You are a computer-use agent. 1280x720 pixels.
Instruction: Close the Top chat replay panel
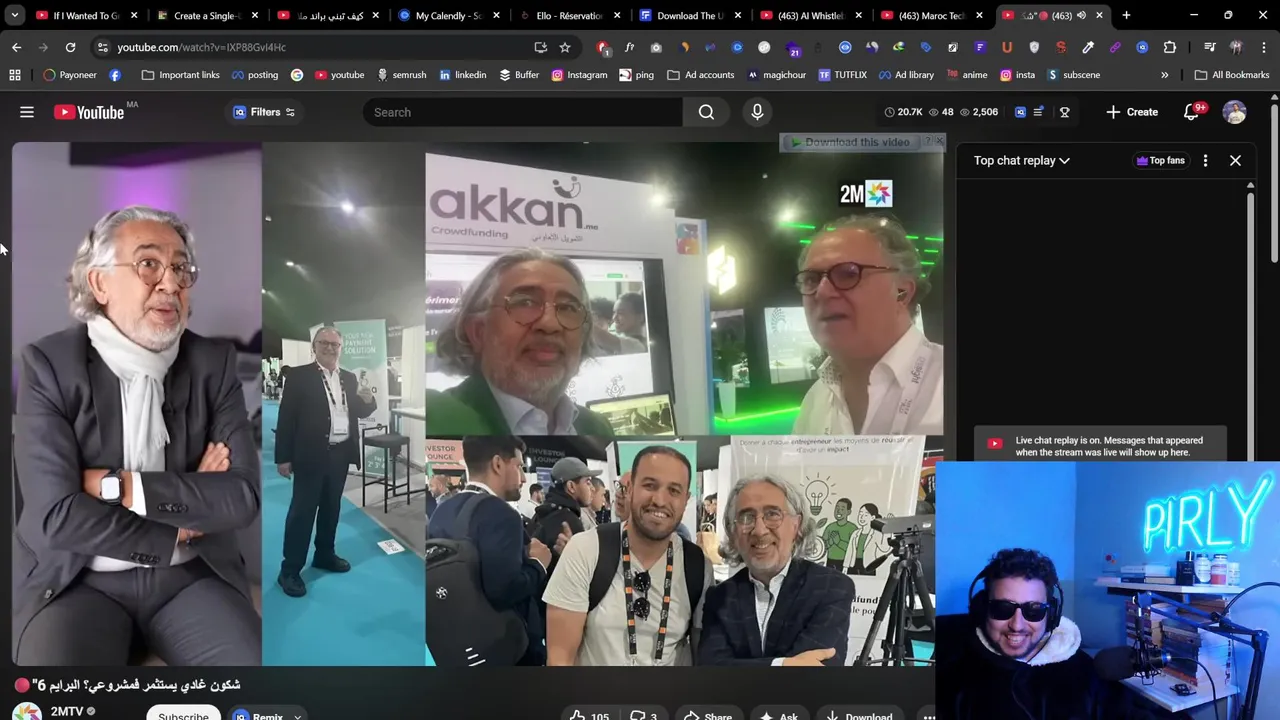coord(1235,160)
